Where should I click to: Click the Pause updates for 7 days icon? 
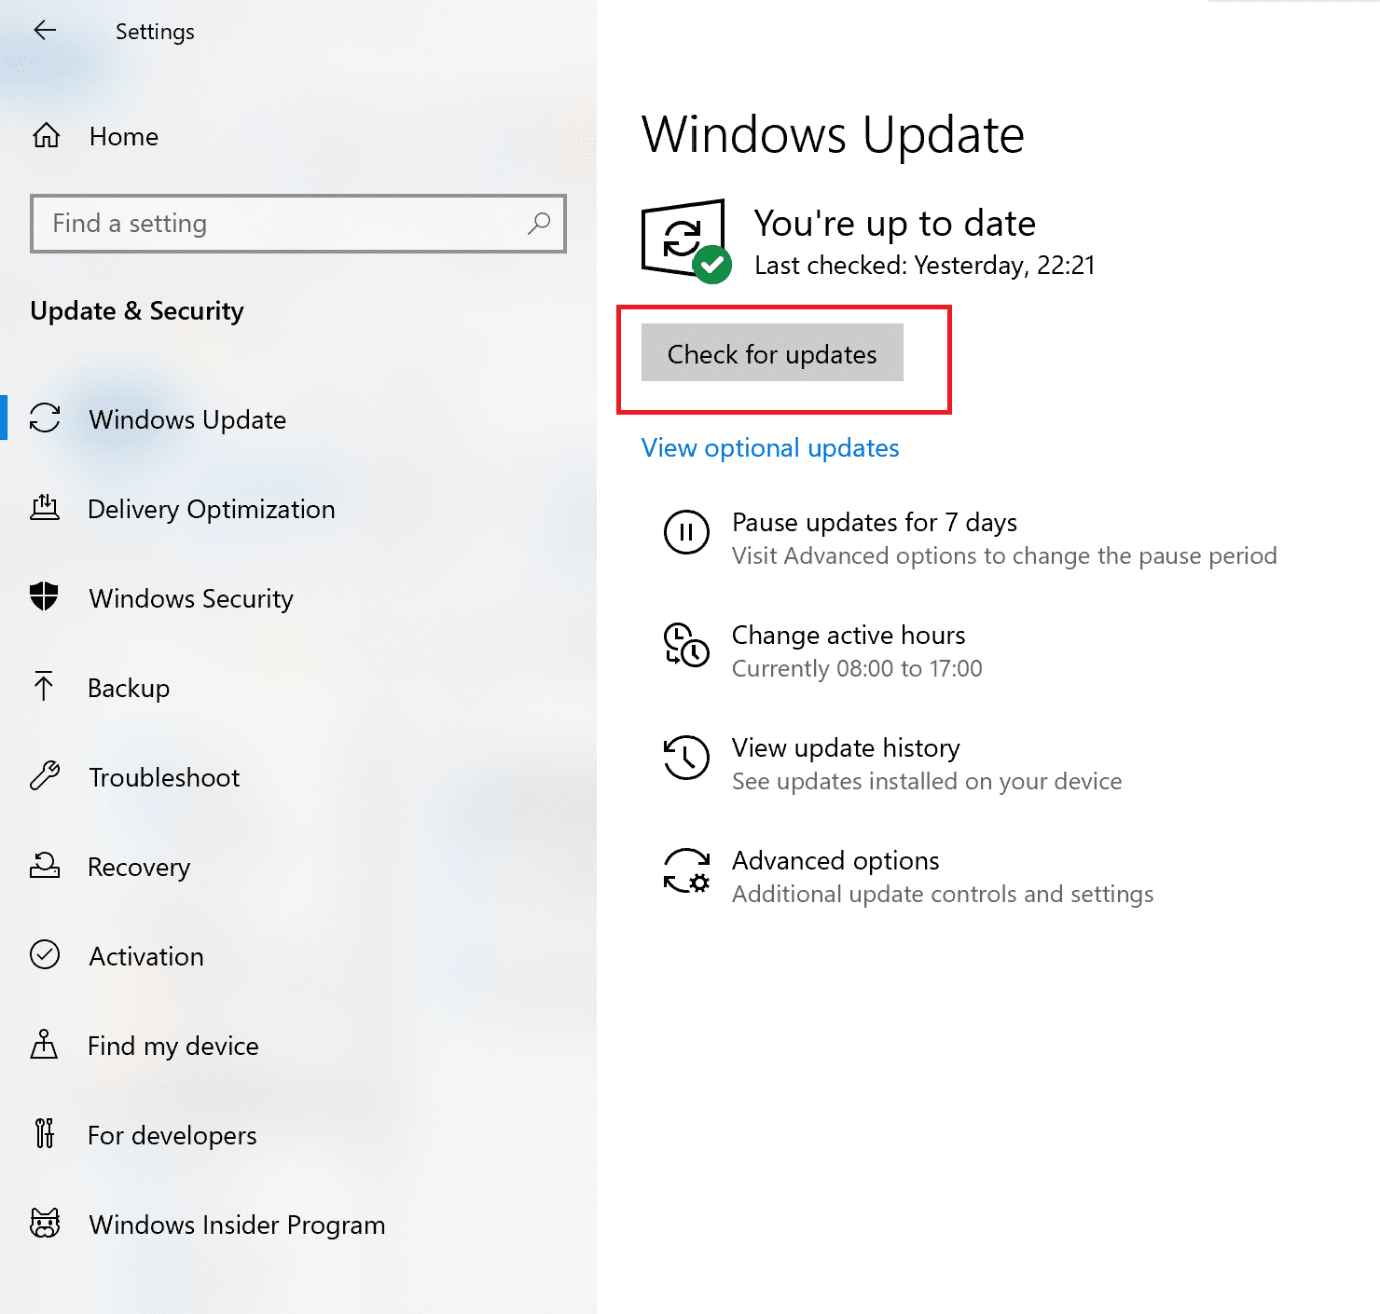point(686,532)
